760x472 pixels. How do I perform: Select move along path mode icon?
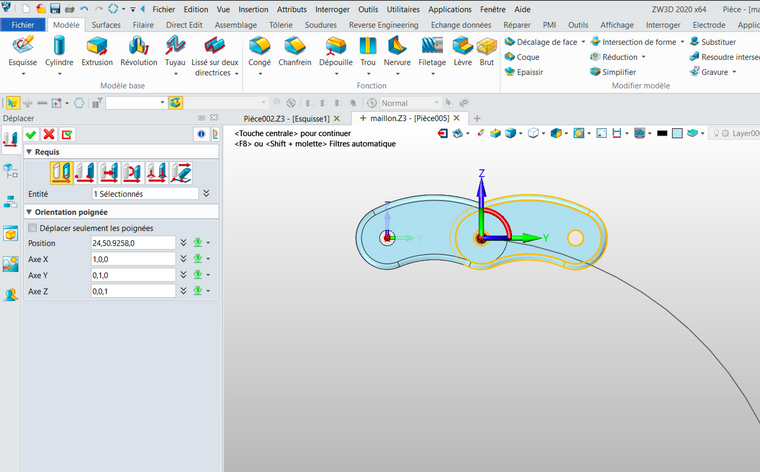click(181, 173)
